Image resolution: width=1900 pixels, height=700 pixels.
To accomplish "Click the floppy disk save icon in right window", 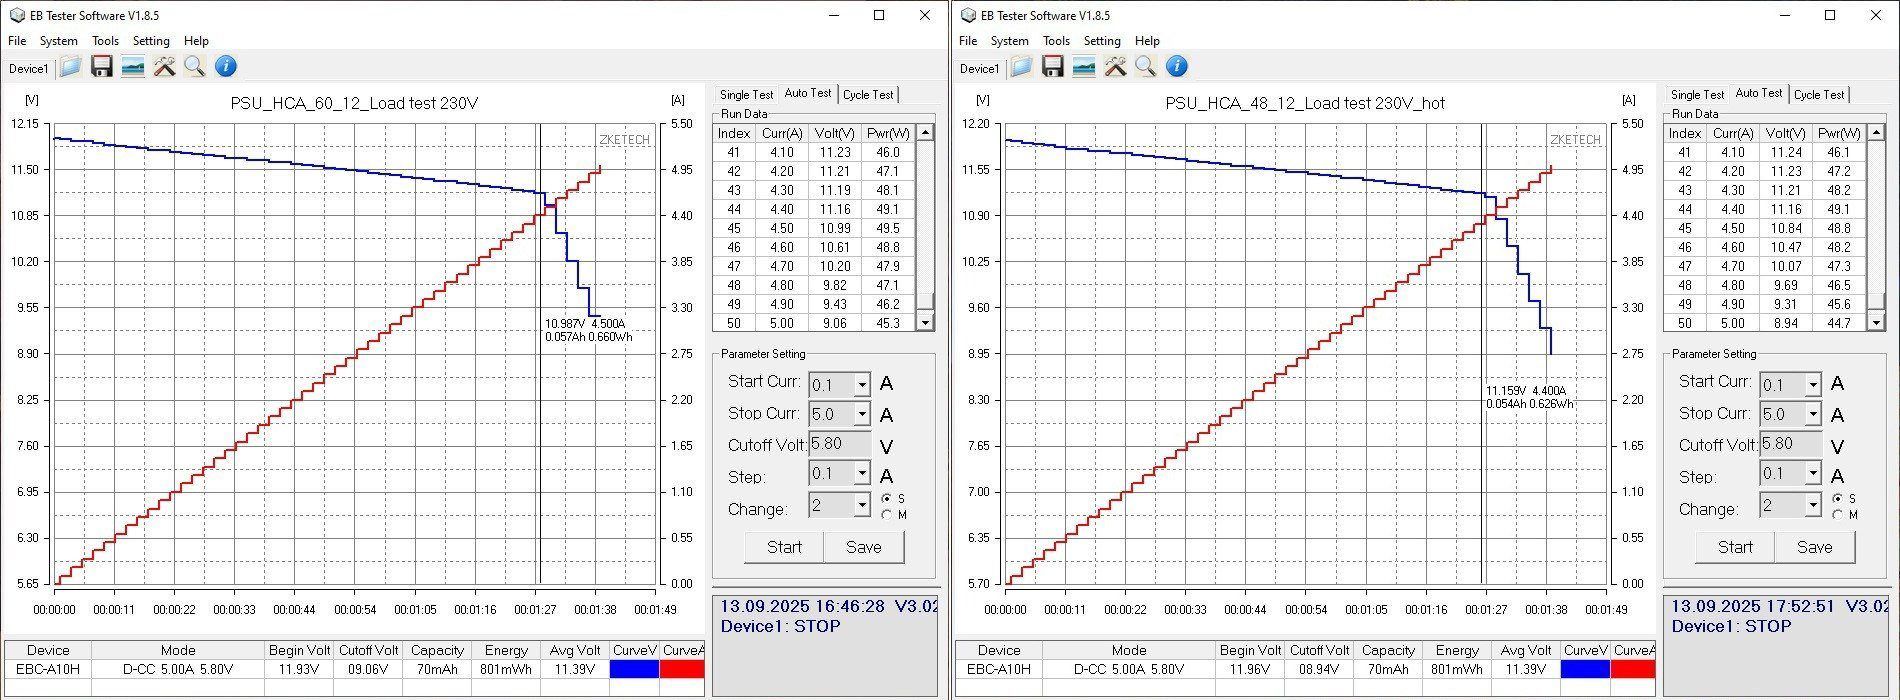I will click(1052, 67).
